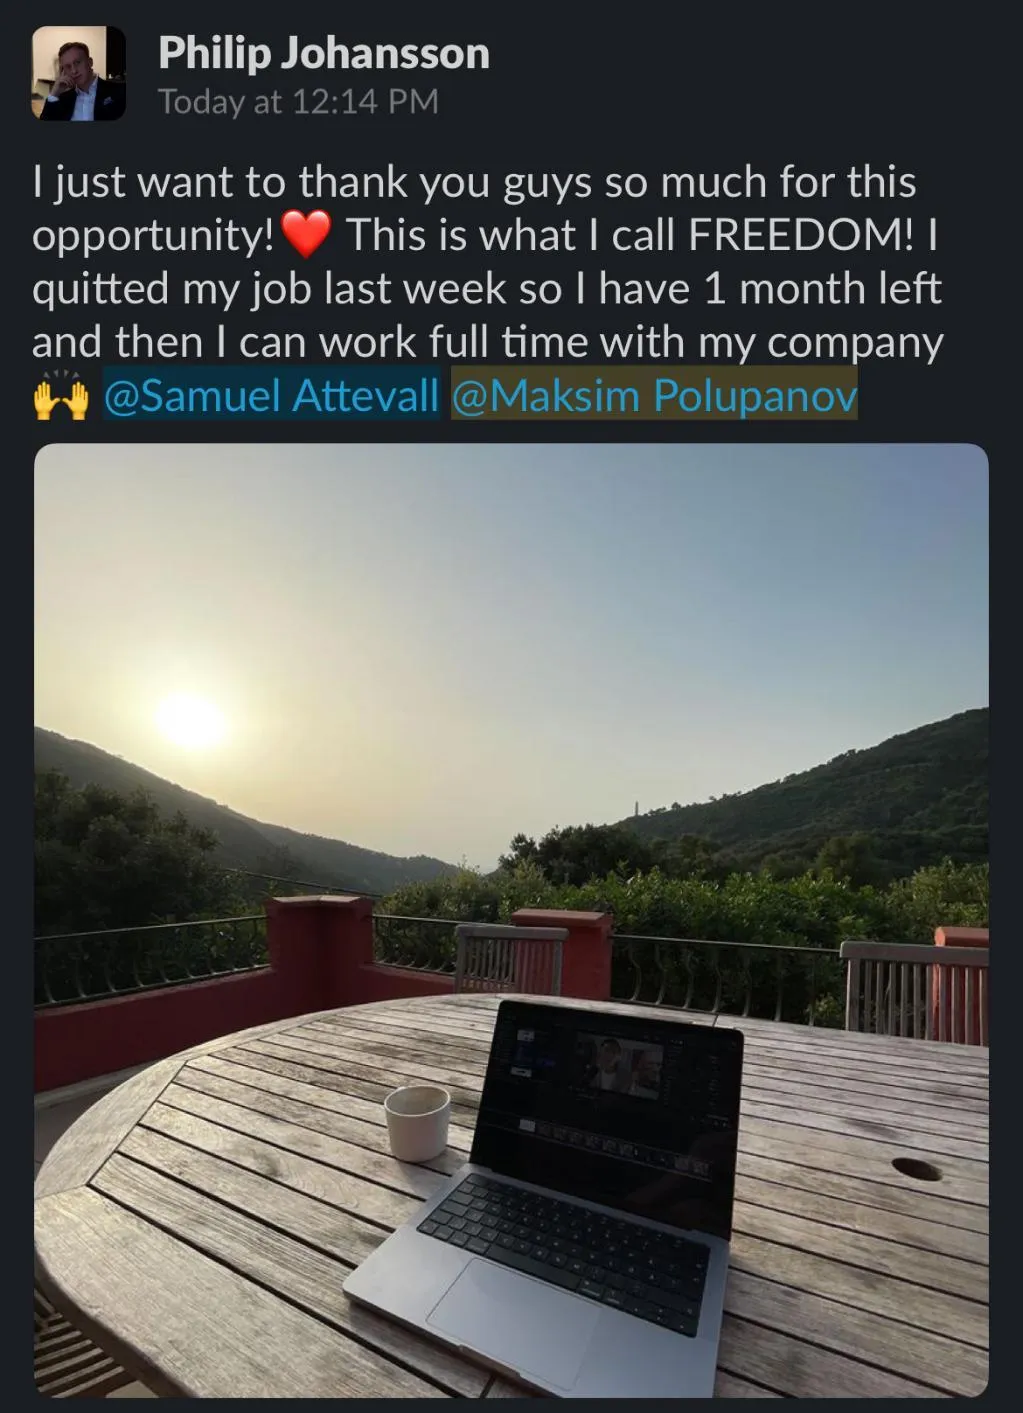Open the @Samuel Attevall mention

tap(271, 395)
